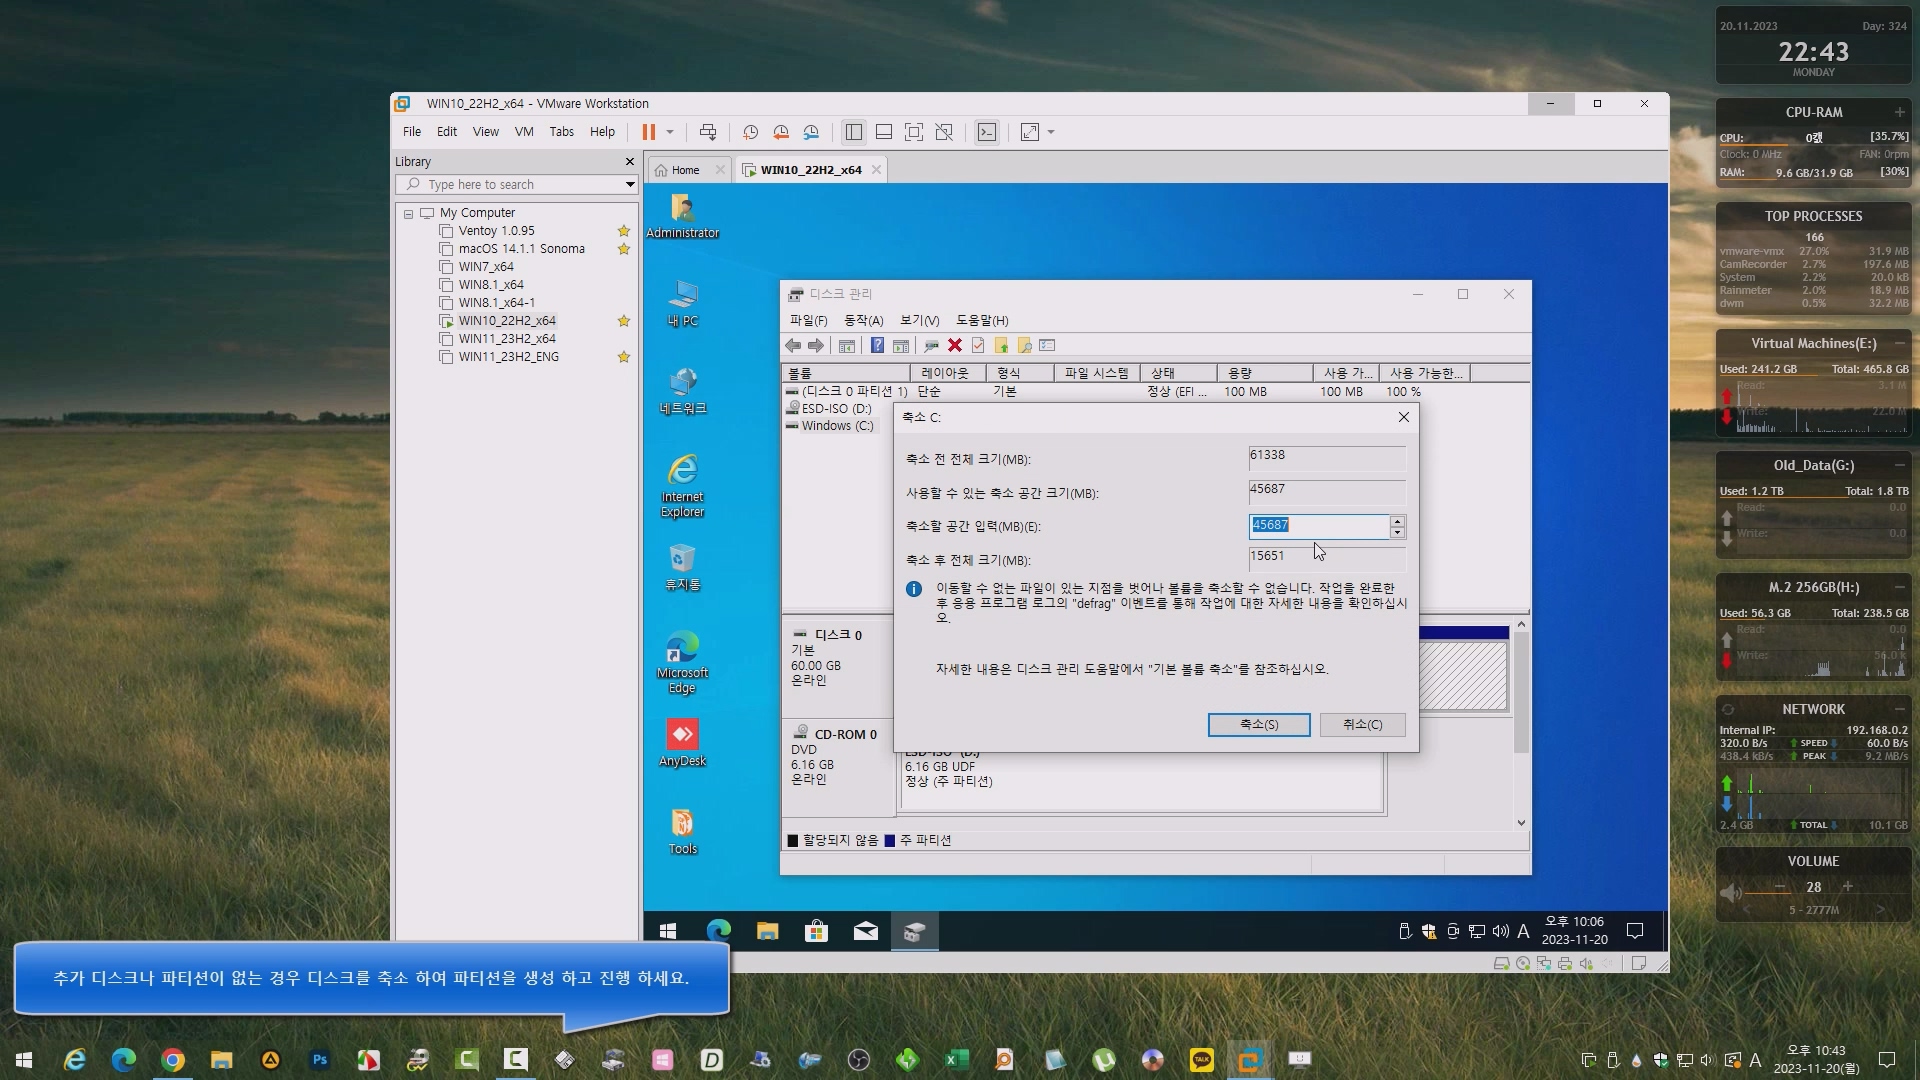
Task: Toggle the favorite star for WIN10_22H2_x64
Action: click(x=624, y=321)
